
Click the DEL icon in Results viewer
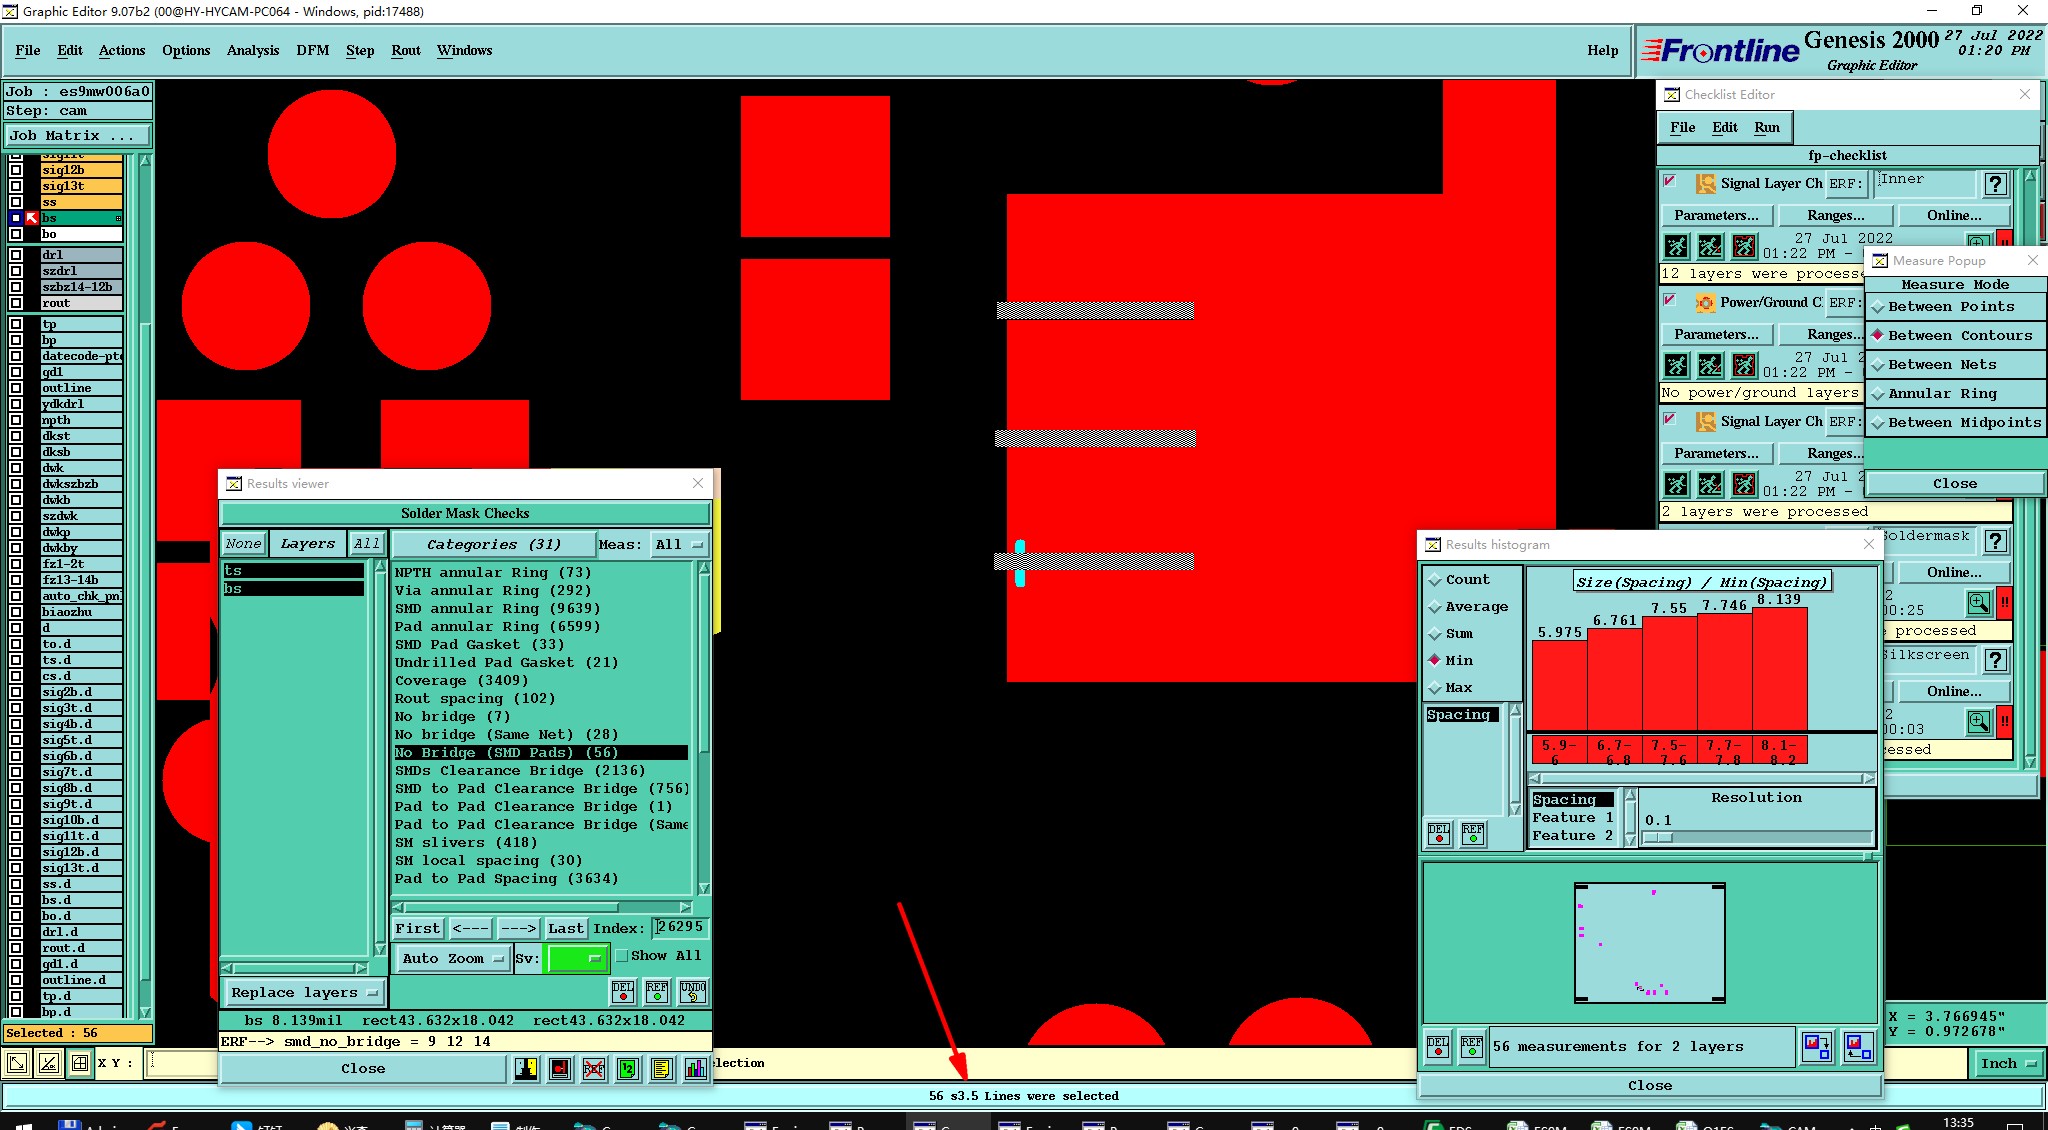[622, 991]
